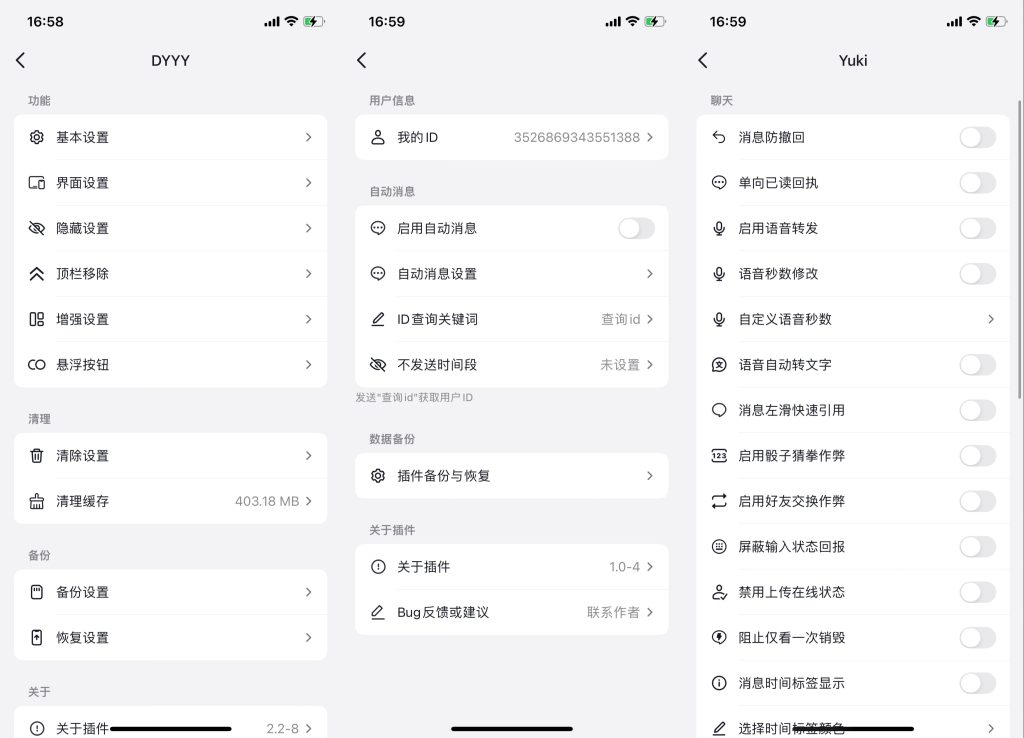Click the person icon next to 我的ID

pos(376,137)
